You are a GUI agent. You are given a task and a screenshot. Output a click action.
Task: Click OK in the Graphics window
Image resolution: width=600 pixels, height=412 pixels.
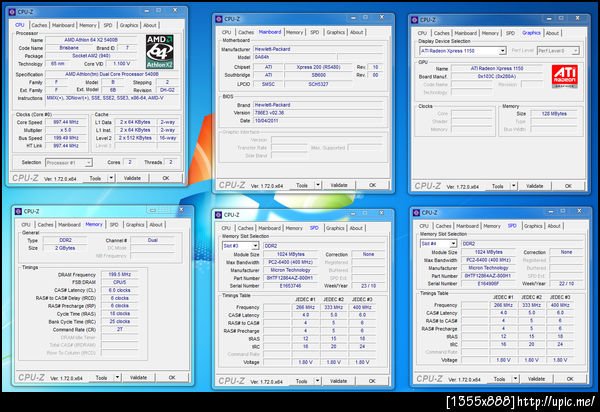[x=568, y=186]
